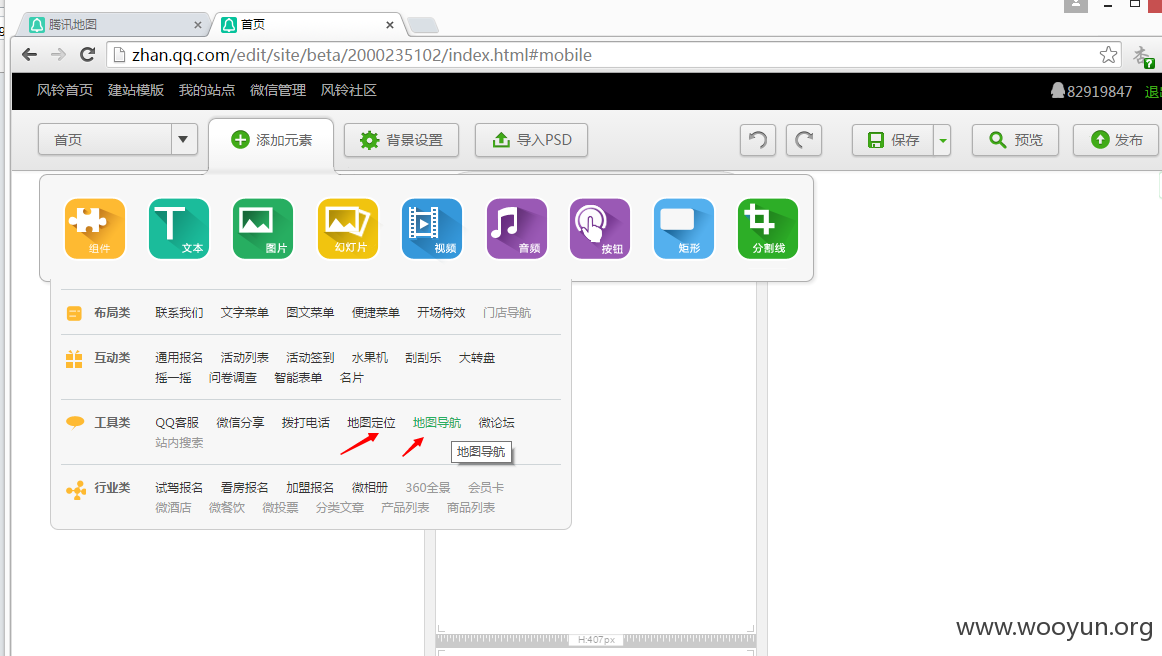Viewport: 1162px width, 656px height.
Task: Add the 拨打电话 tool
Action: click(x=305, y=423)
